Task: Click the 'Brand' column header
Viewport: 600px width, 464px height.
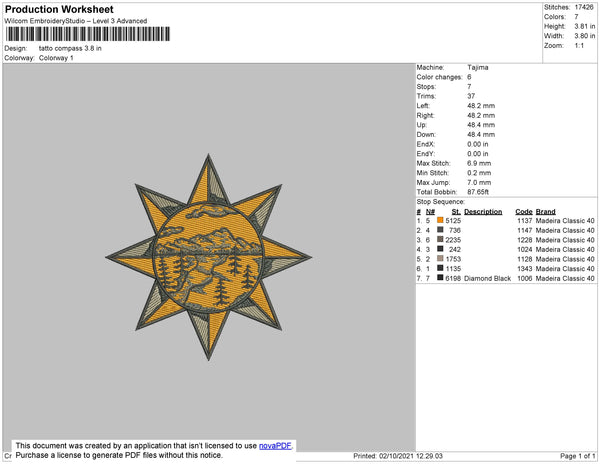Action: [x=546, y=212]
